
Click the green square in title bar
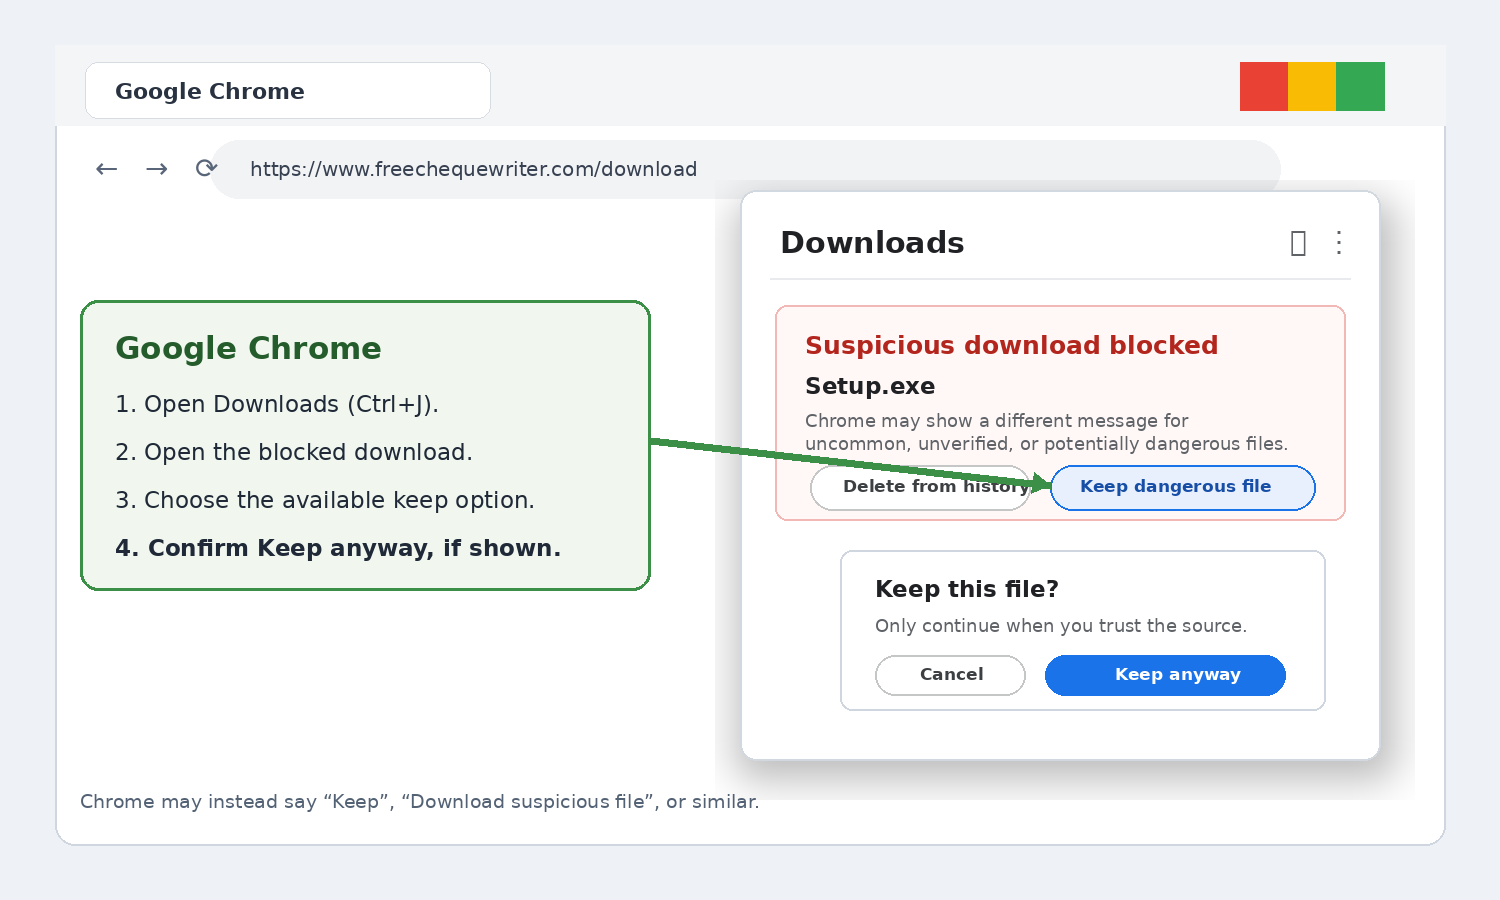coord(1361,86)
